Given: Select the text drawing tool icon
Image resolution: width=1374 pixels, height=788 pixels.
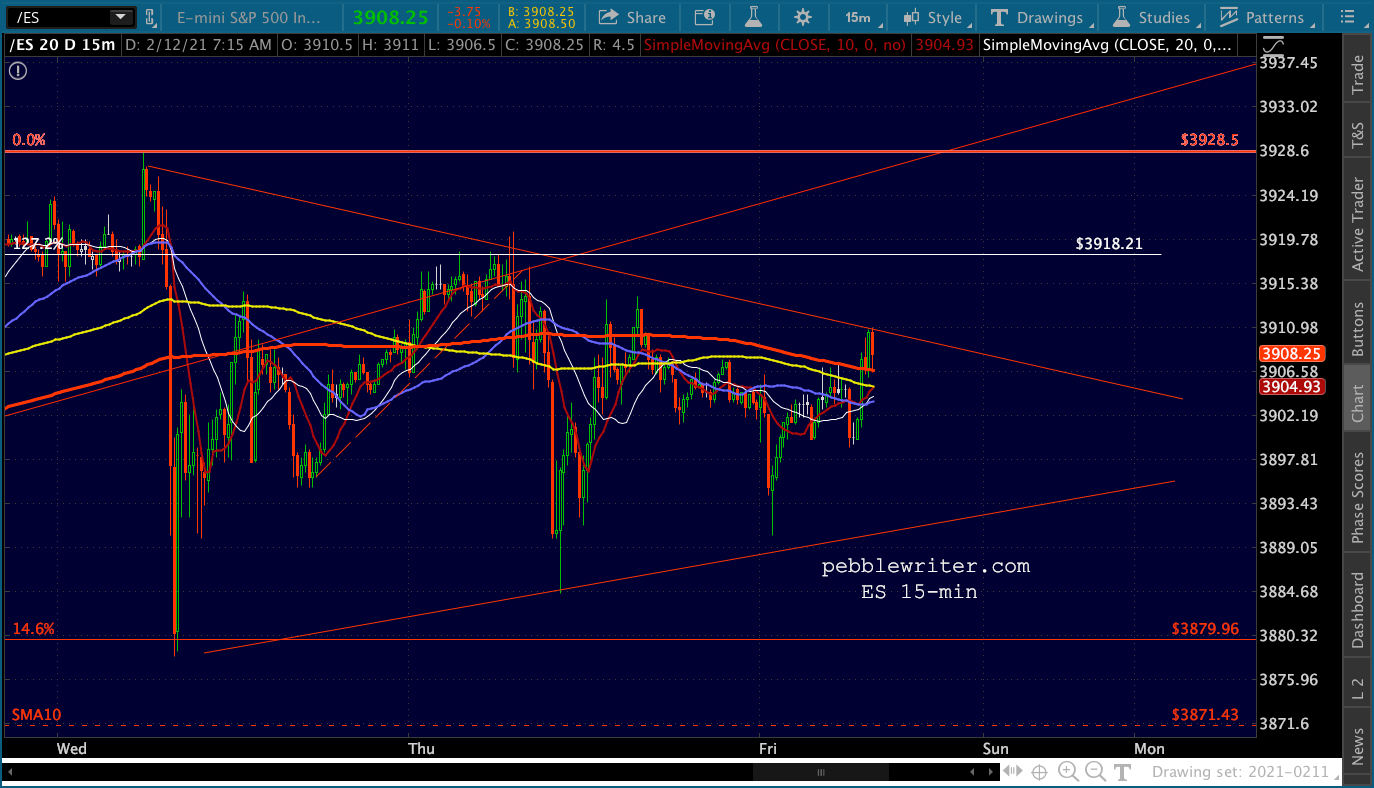Looking at the screenshot, I should pos(1123,772).
